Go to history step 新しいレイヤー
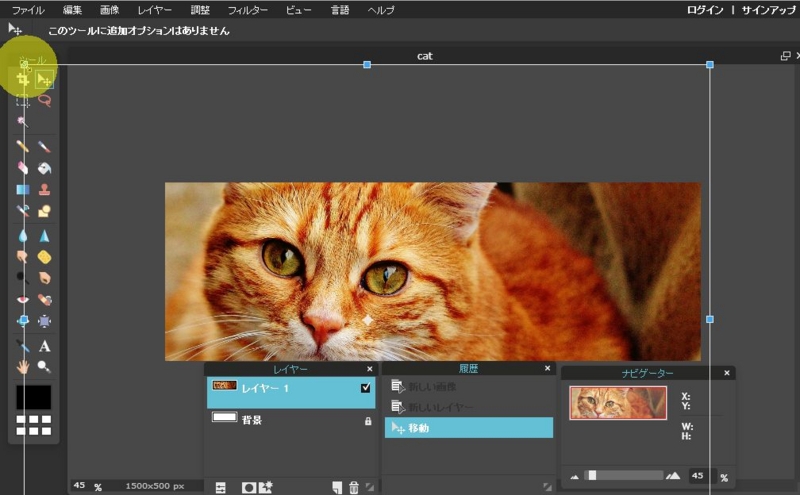The image size is (800, 495). click(468, 407)
